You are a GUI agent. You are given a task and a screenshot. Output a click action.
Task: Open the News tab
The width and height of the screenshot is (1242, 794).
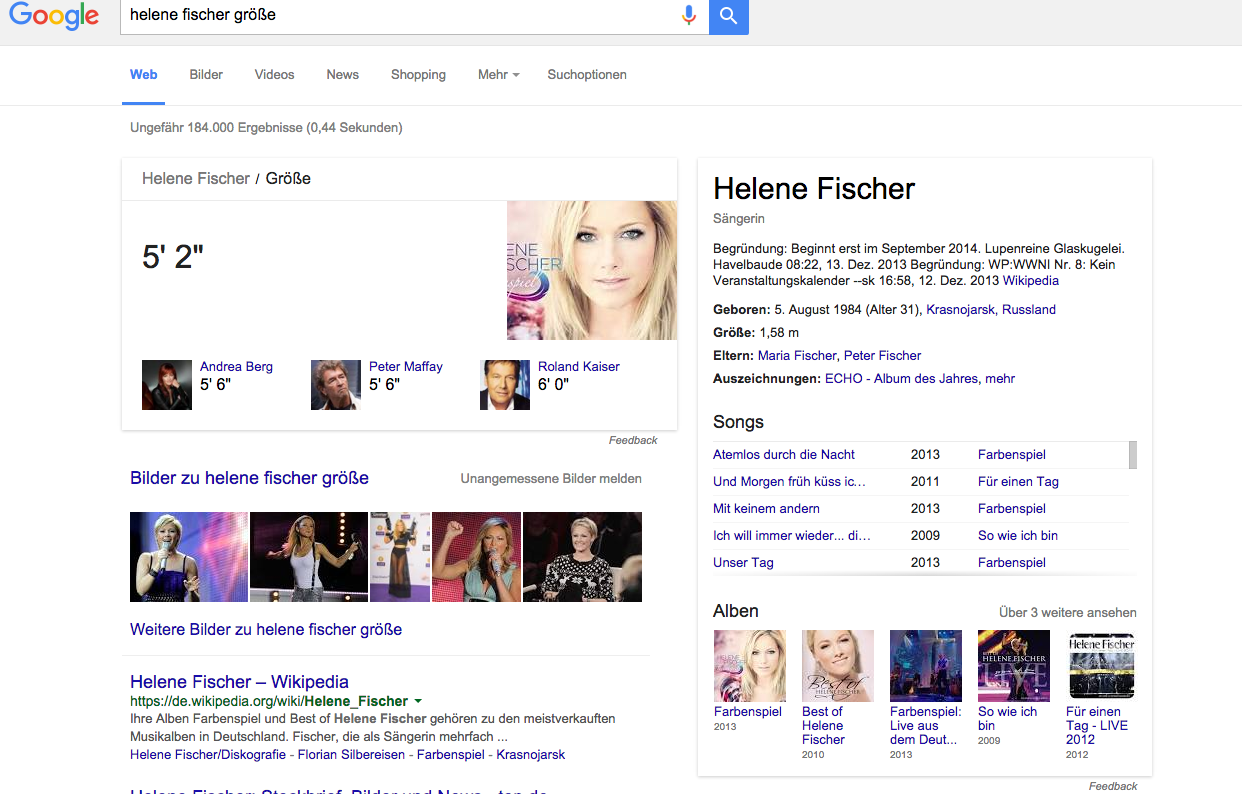[x=342, y=75]
